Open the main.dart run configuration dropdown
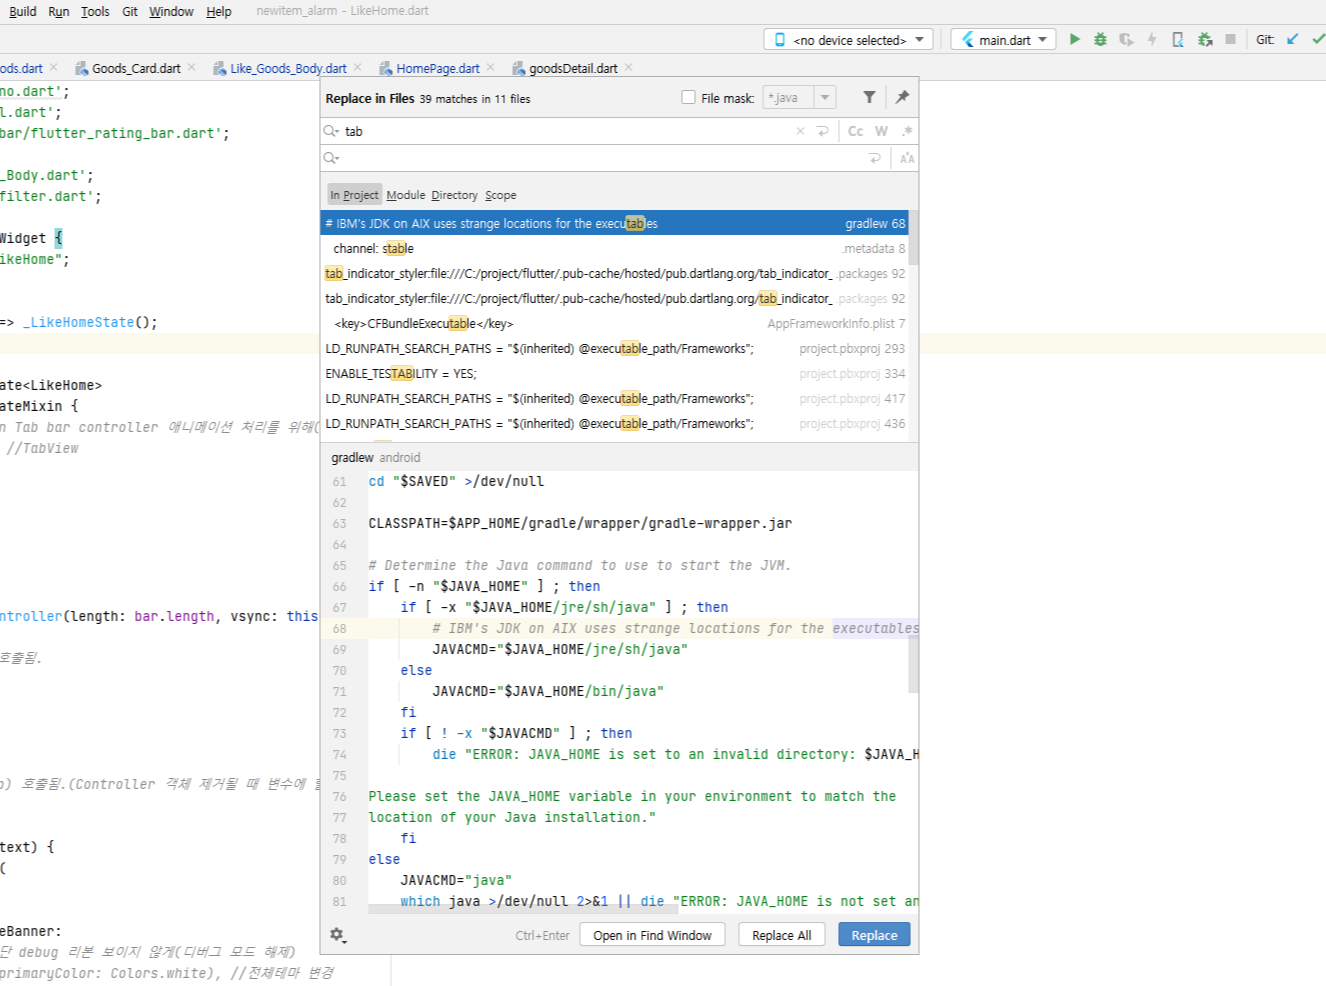Viewport: 1326px width, 986px height. coord(1004,39)
